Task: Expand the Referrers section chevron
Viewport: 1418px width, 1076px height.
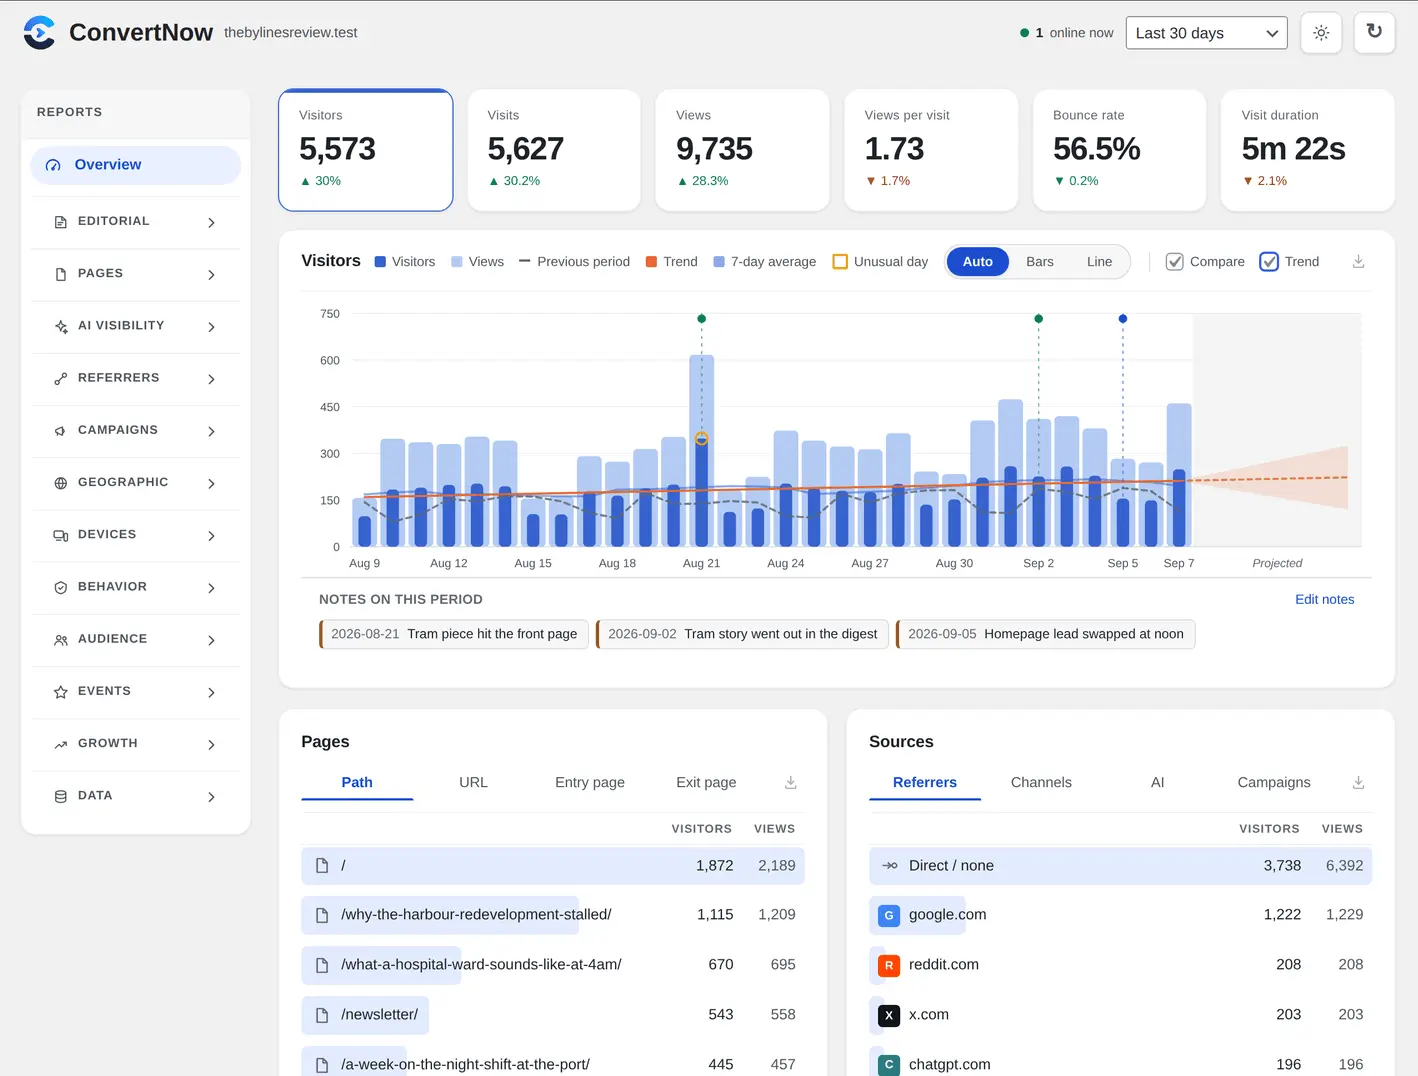Action: coord(211,379)
